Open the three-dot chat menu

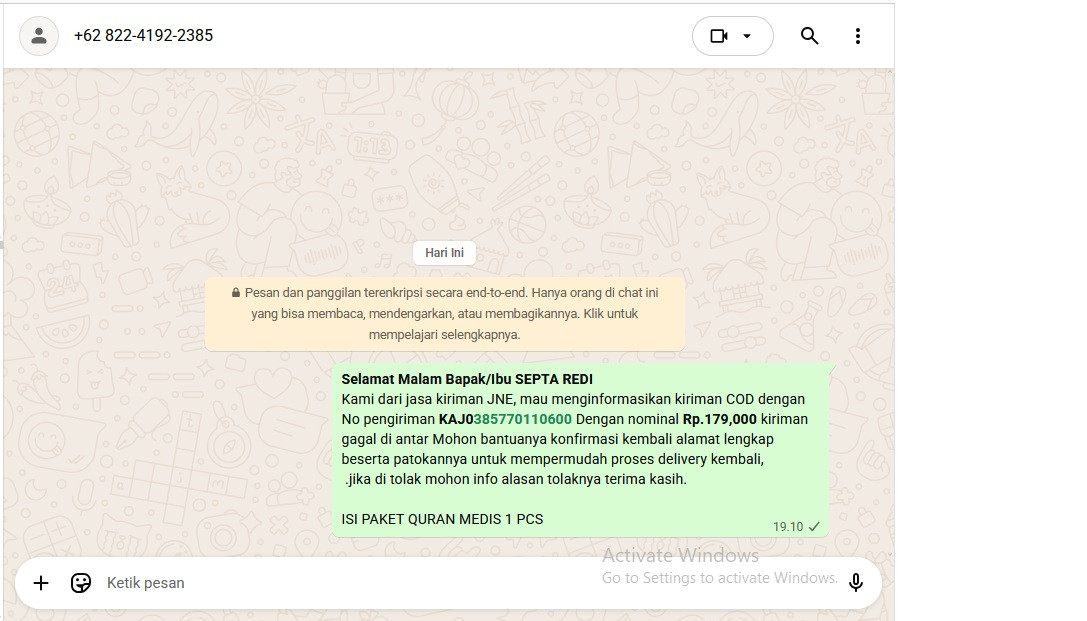pyautogui.click(x=858, y=36)
